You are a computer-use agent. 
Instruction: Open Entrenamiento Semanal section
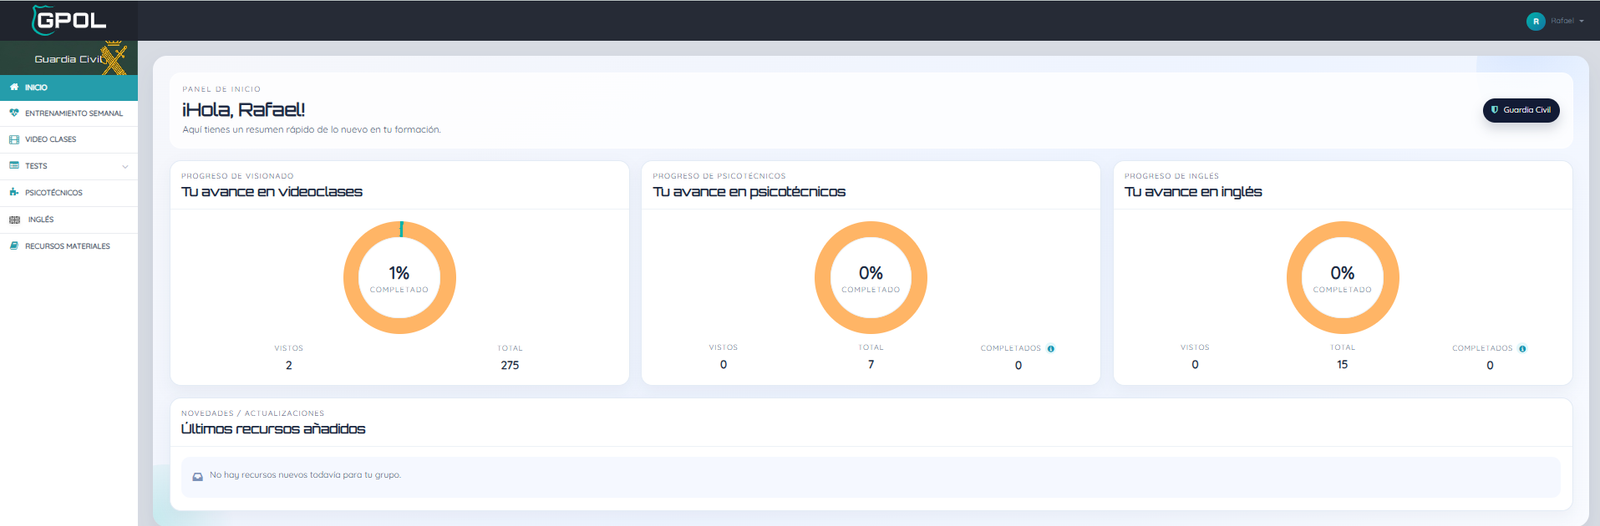(69, 113)
